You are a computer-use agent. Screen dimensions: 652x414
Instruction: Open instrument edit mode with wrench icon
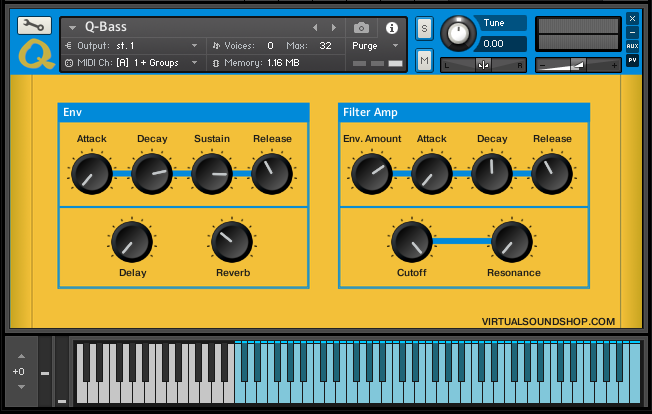click(34, 26)
